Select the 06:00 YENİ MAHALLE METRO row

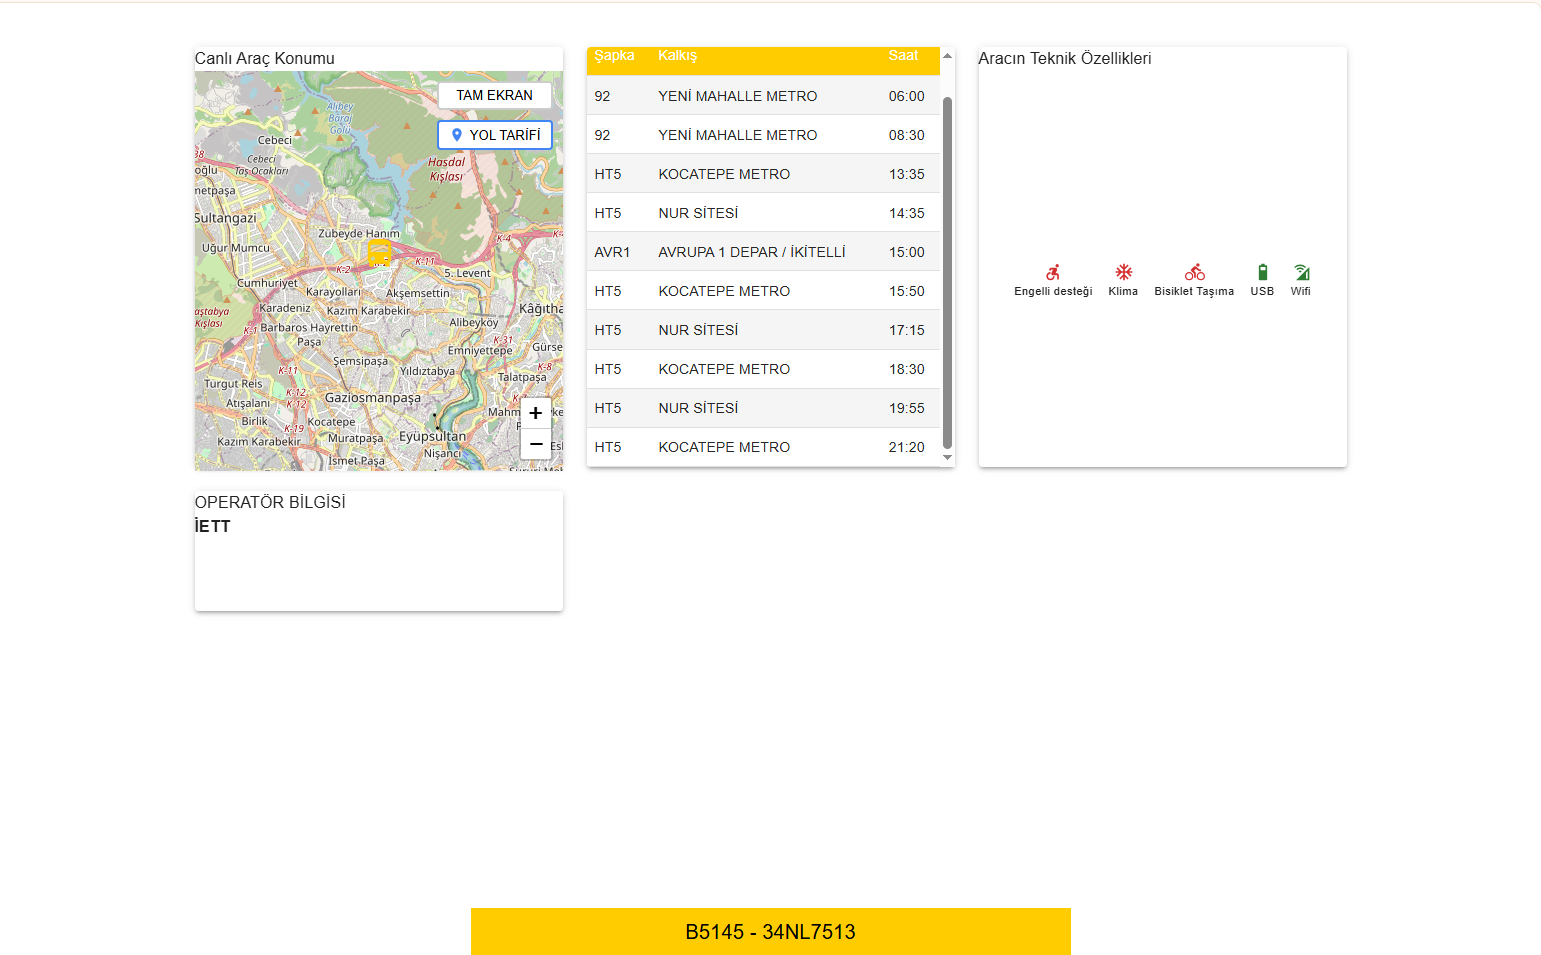point(762,96)
